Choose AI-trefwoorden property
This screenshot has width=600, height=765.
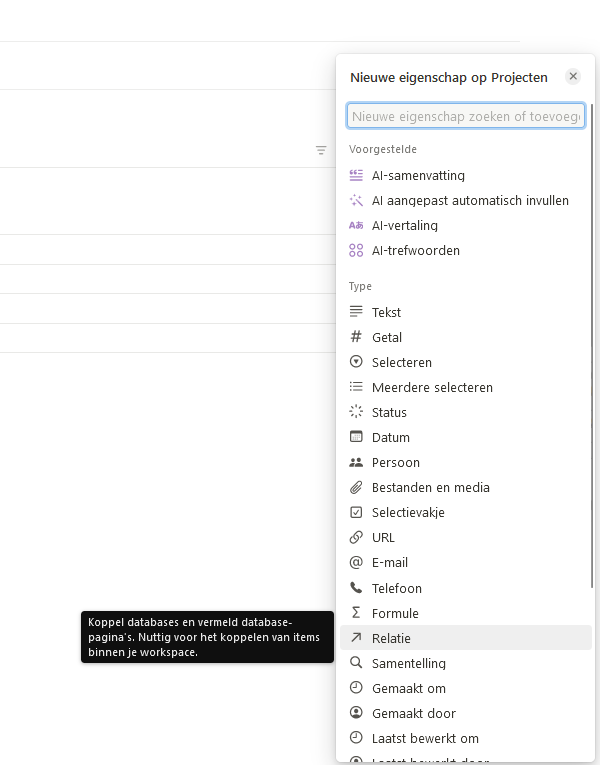click(x=466, y=250)
